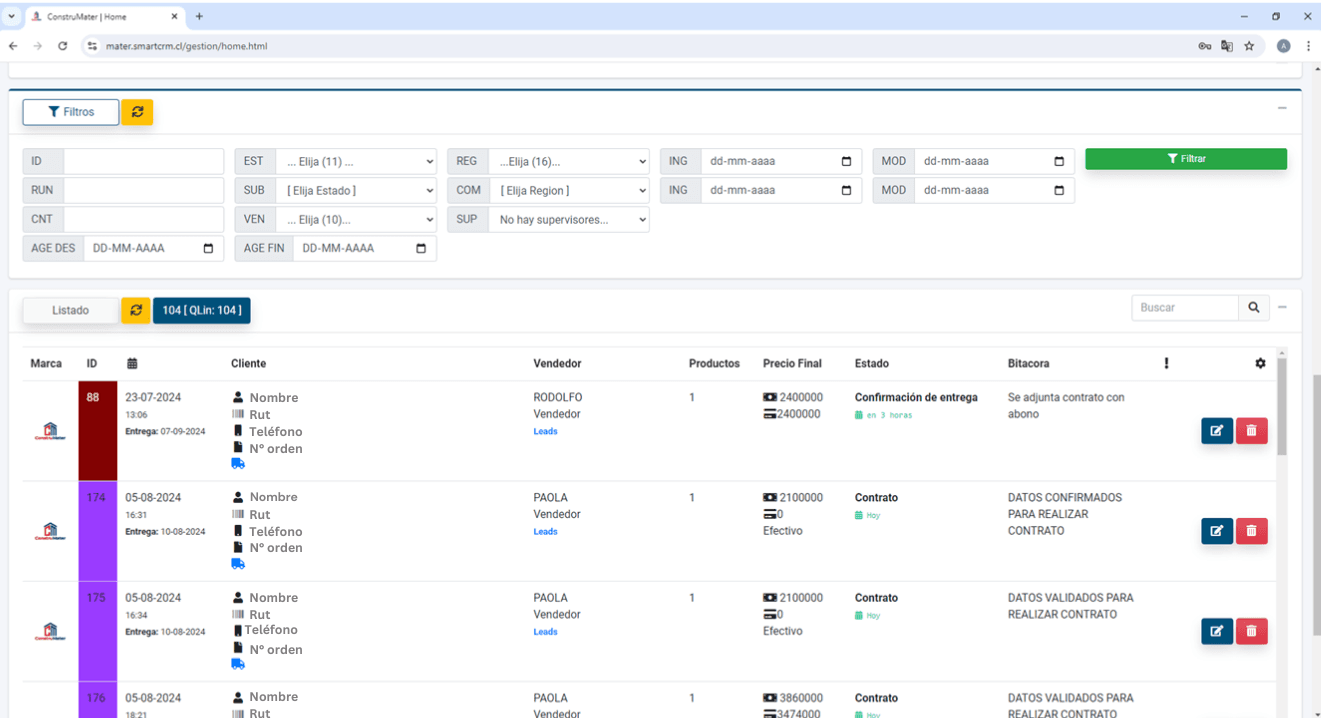The image size is (1321, 718).
Task: Delete record 88 with the trash icon
Action: coord(1252,431)
